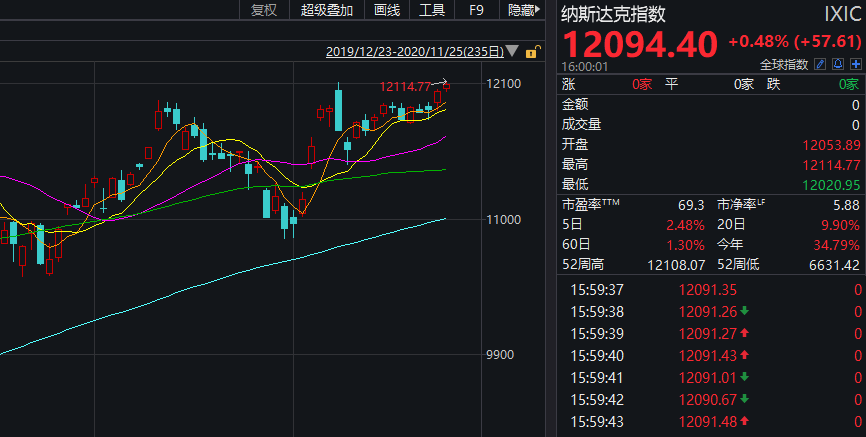Select the tick price 12091.01
The height and width of the screenshot is (437, 866).
click(708, 378)
